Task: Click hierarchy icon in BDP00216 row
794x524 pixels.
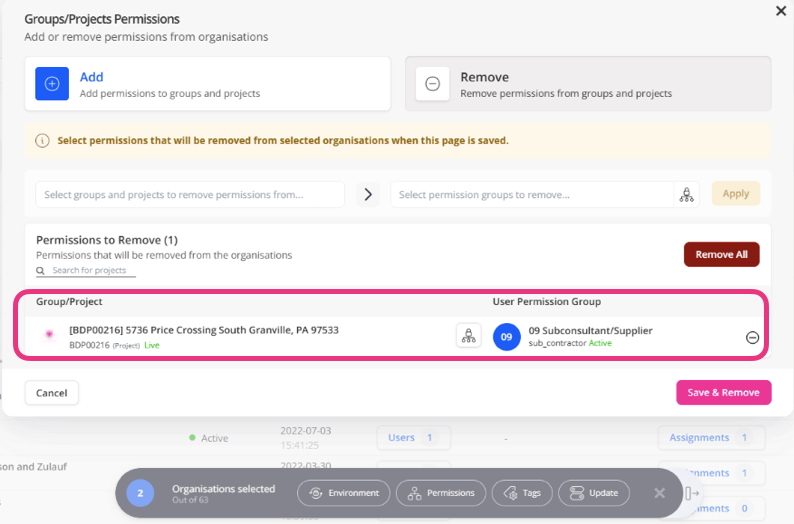Action: pyautogui.click(x=468, y=336)
